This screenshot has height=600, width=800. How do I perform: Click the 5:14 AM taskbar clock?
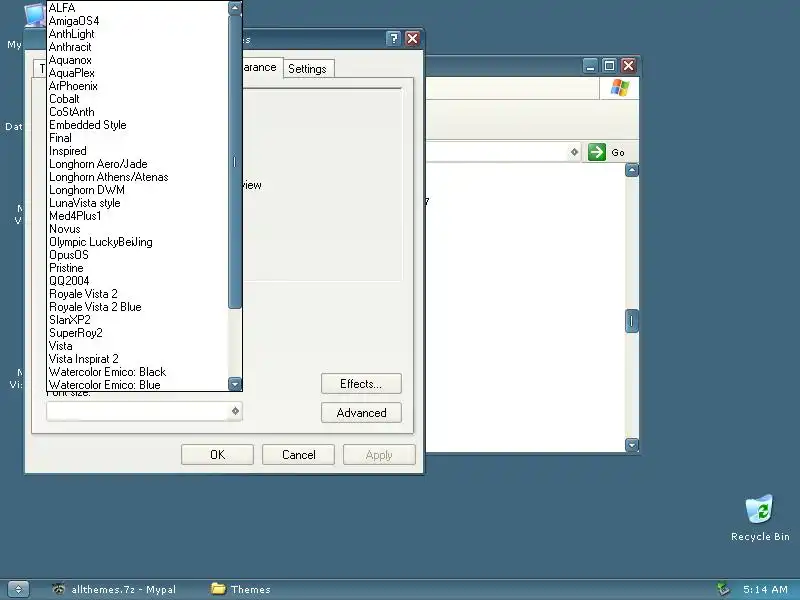point(765,589)
